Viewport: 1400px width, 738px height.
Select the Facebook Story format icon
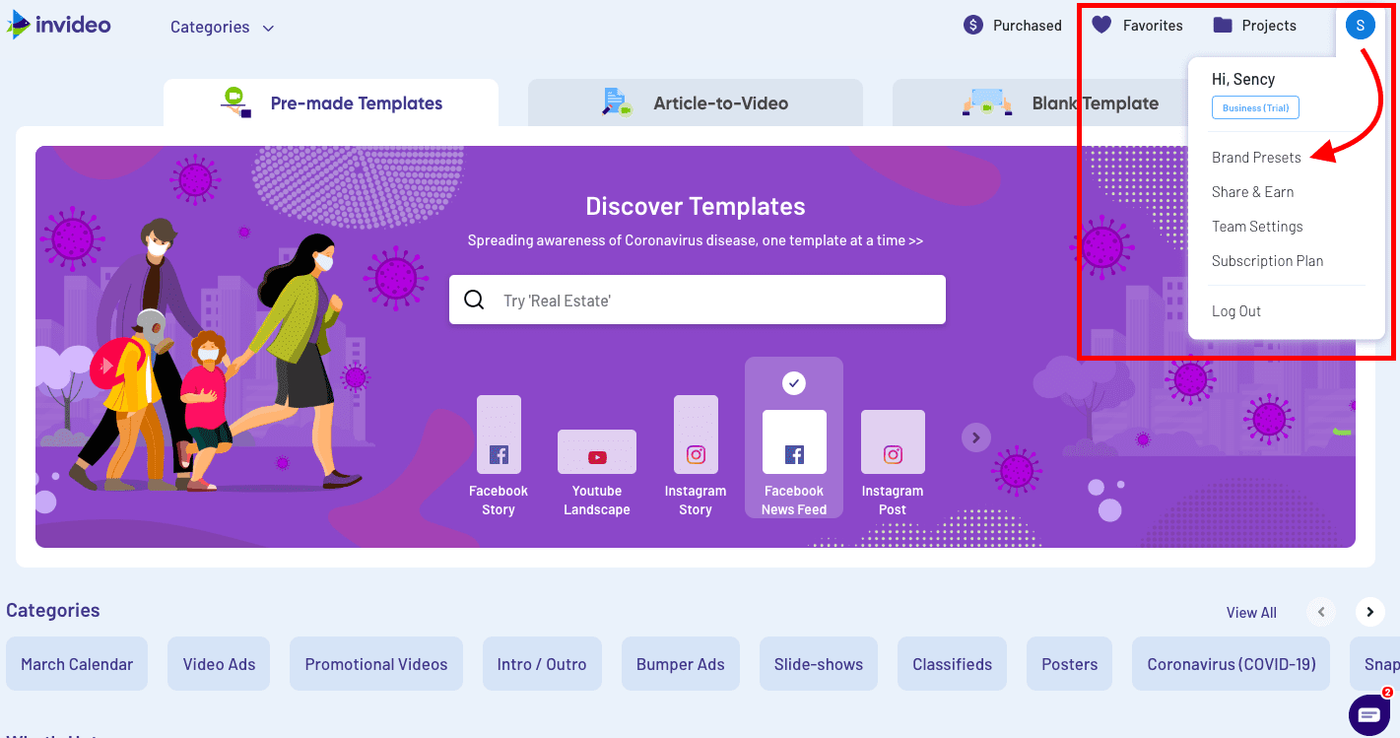[x=498, y=435]
